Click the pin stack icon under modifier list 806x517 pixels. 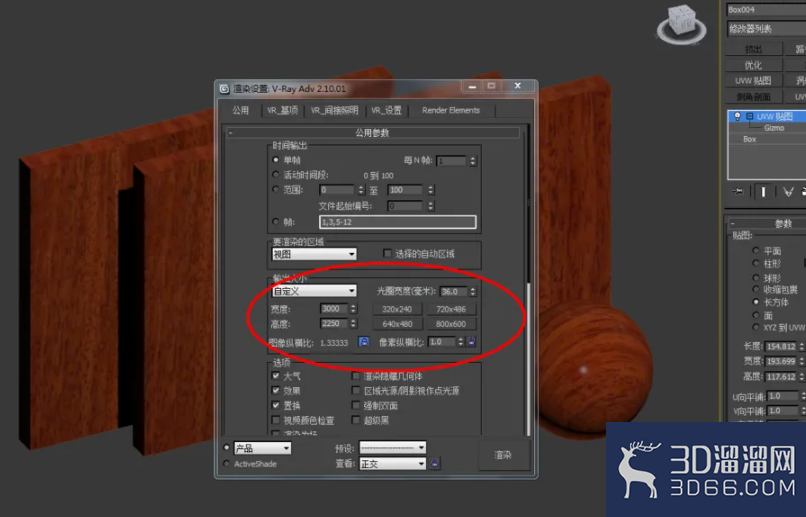click(x=738, y=192)
